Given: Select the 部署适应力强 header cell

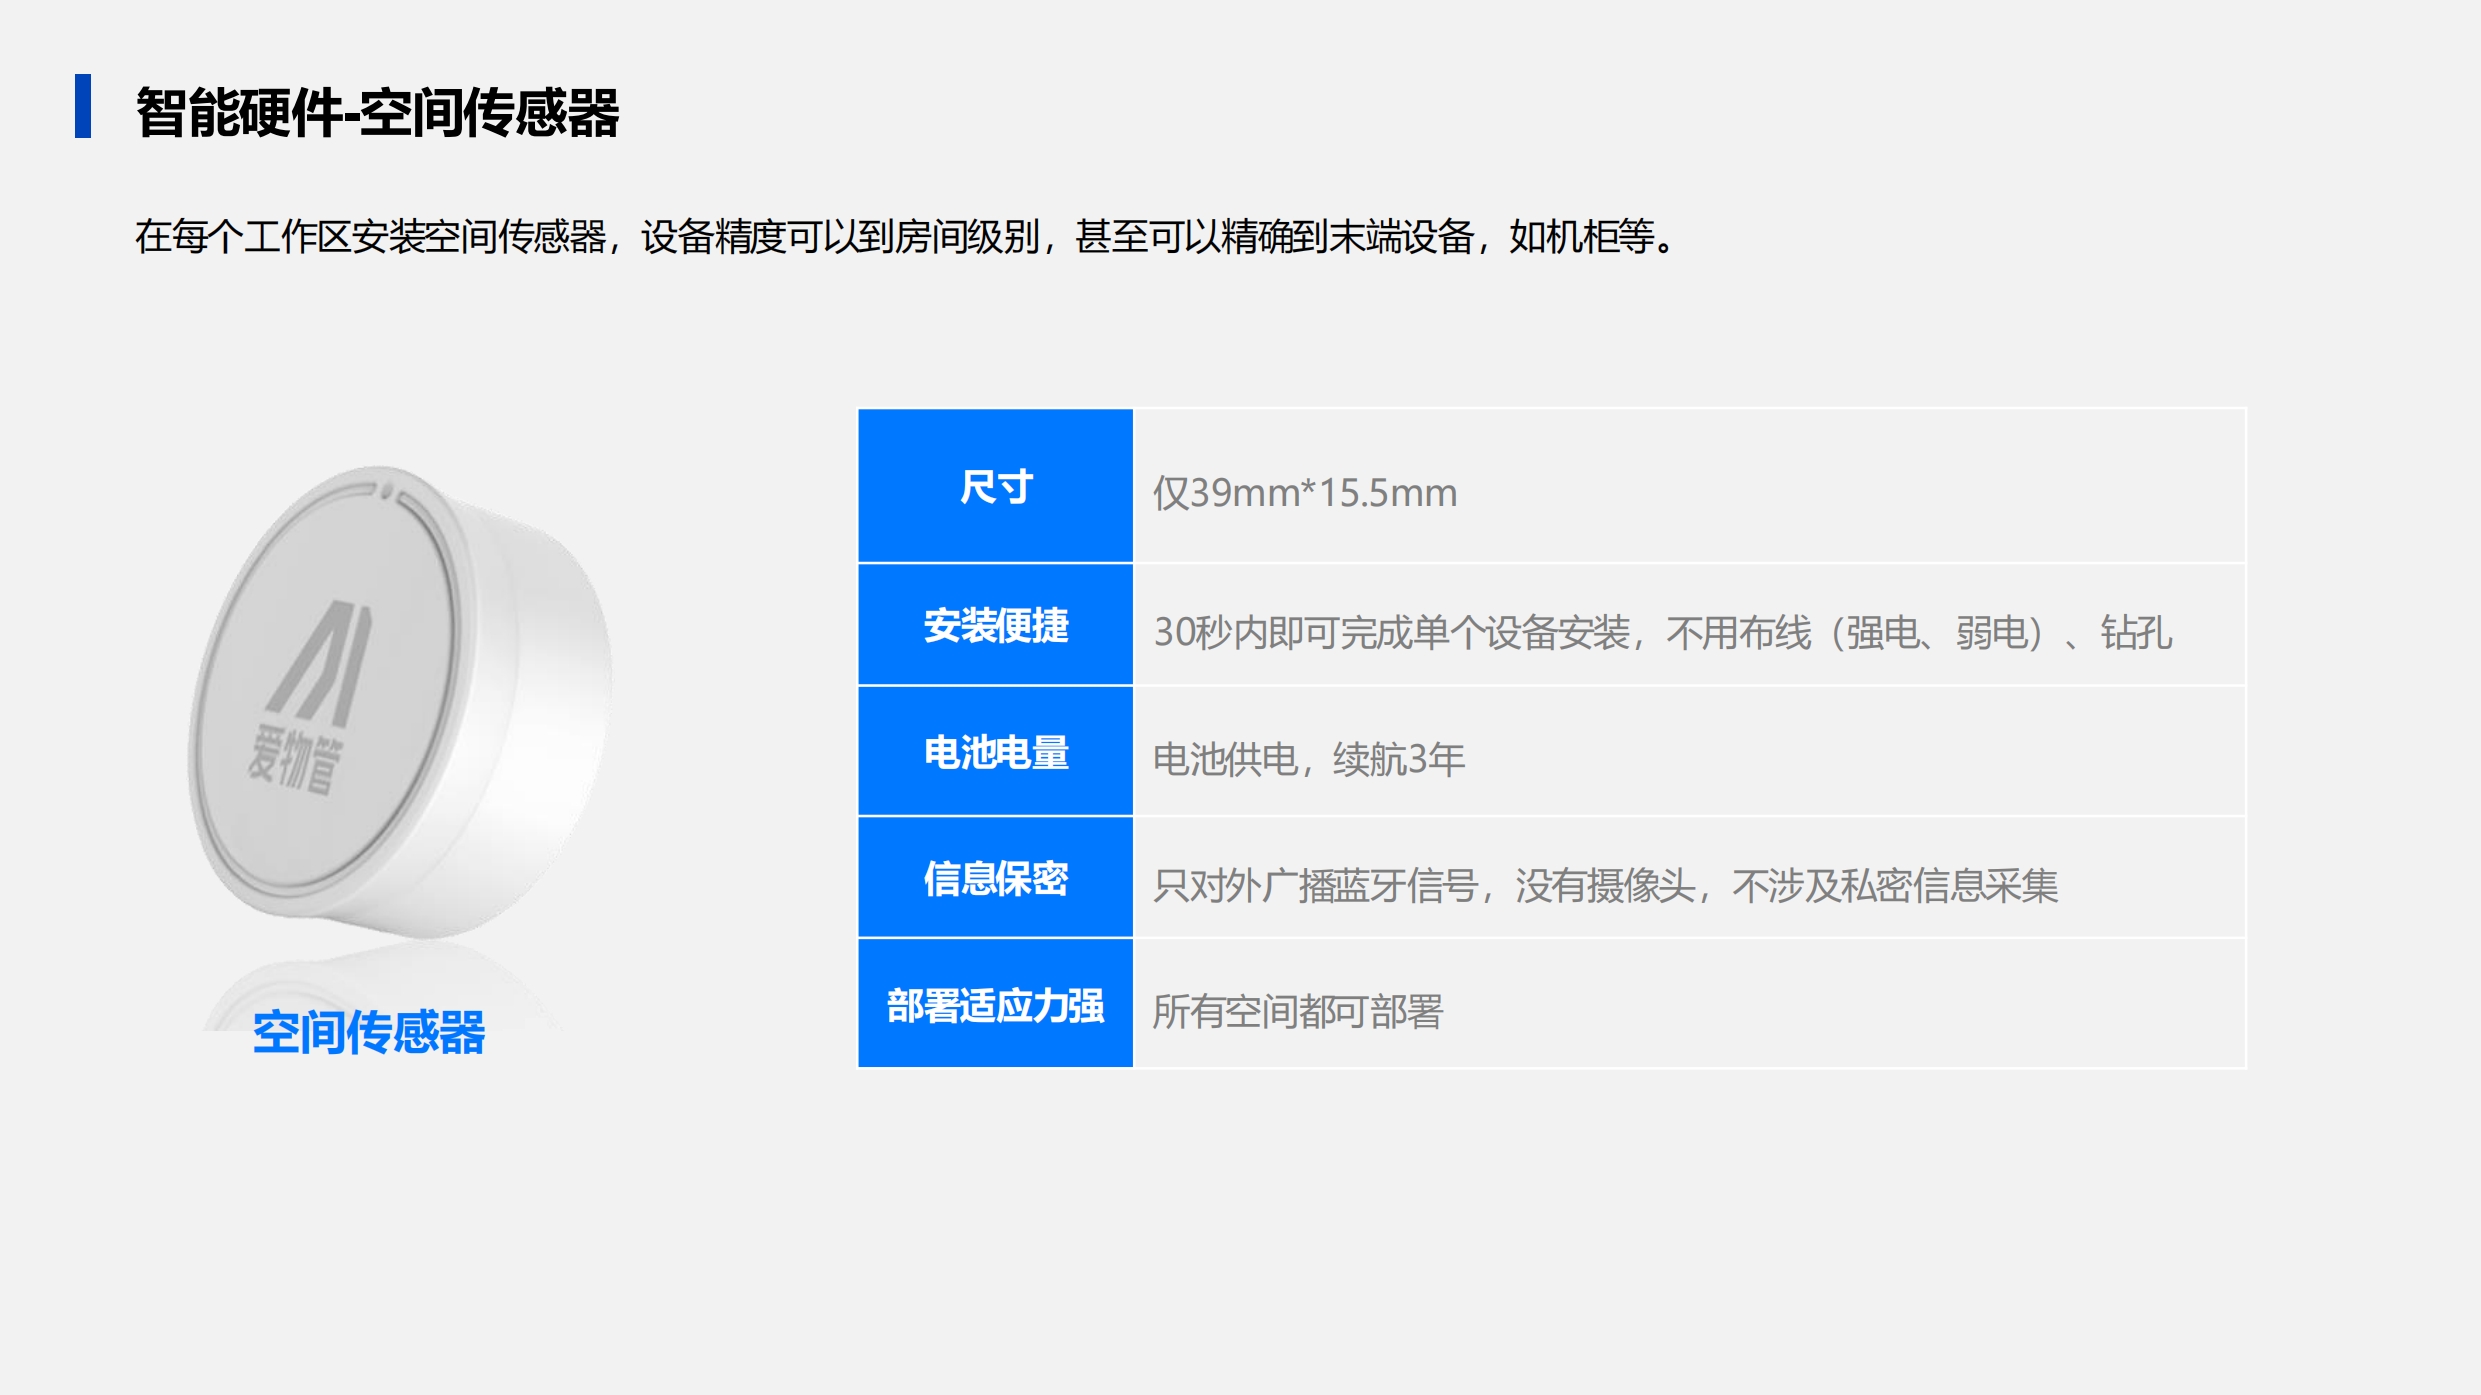Looking at the screenshot, I should pyautogui.click(x=995, y=1003).
